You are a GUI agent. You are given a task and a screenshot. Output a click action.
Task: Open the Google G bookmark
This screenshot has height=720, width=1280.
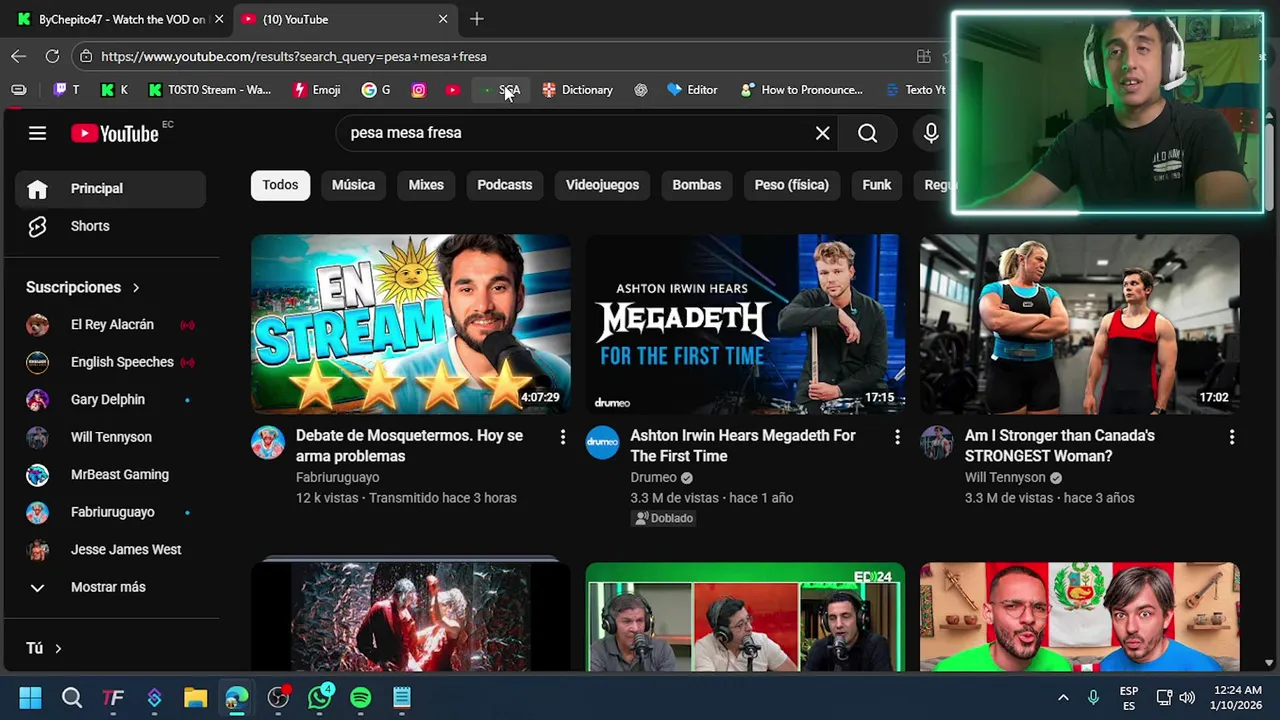376,90
